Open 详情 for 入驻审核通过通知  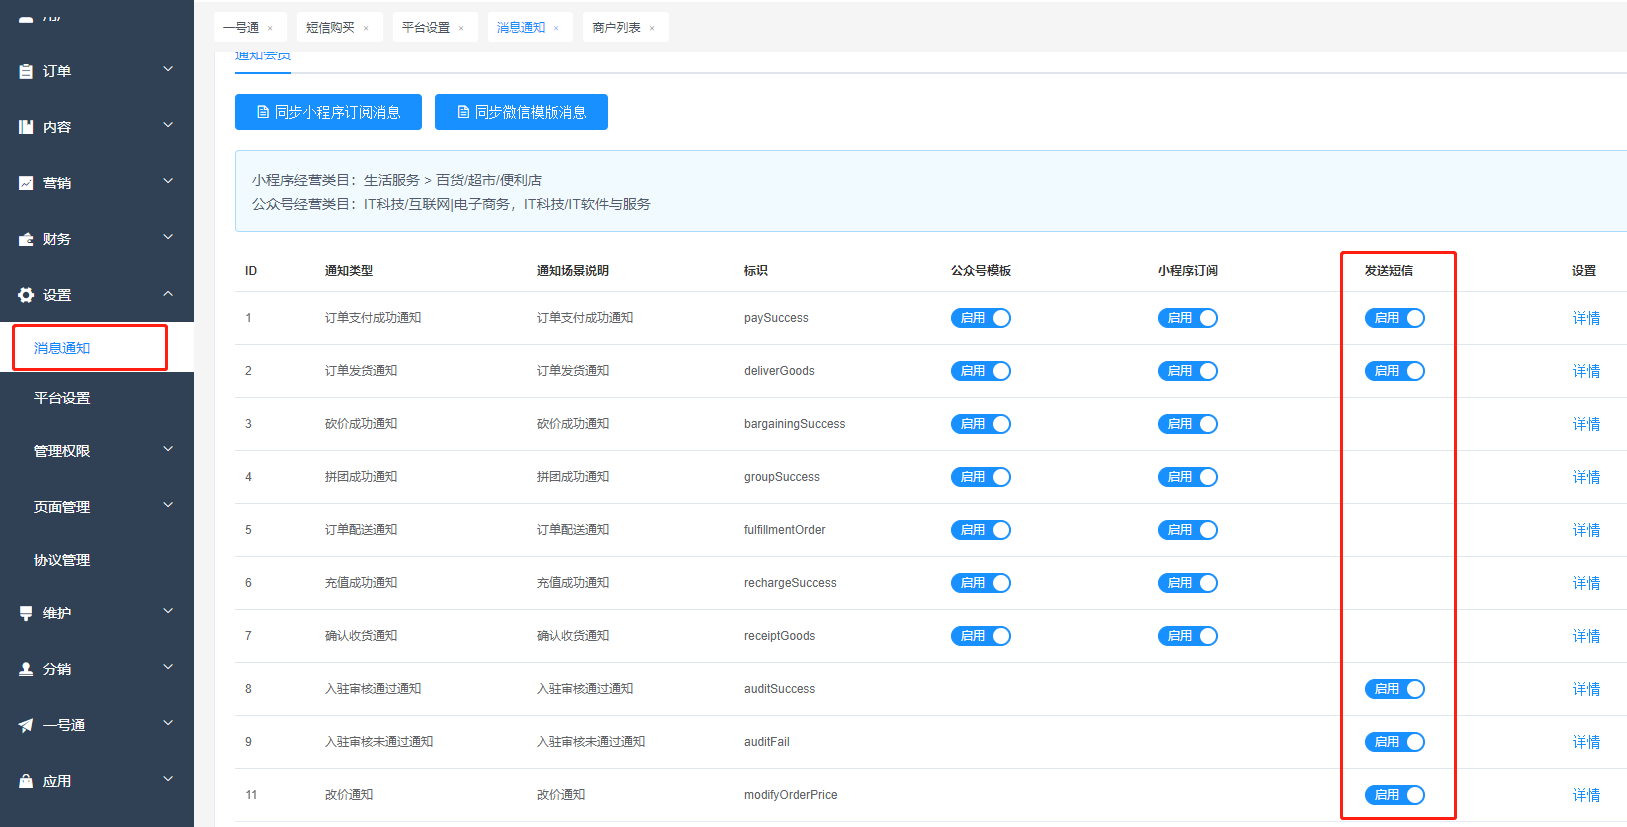1586,689
